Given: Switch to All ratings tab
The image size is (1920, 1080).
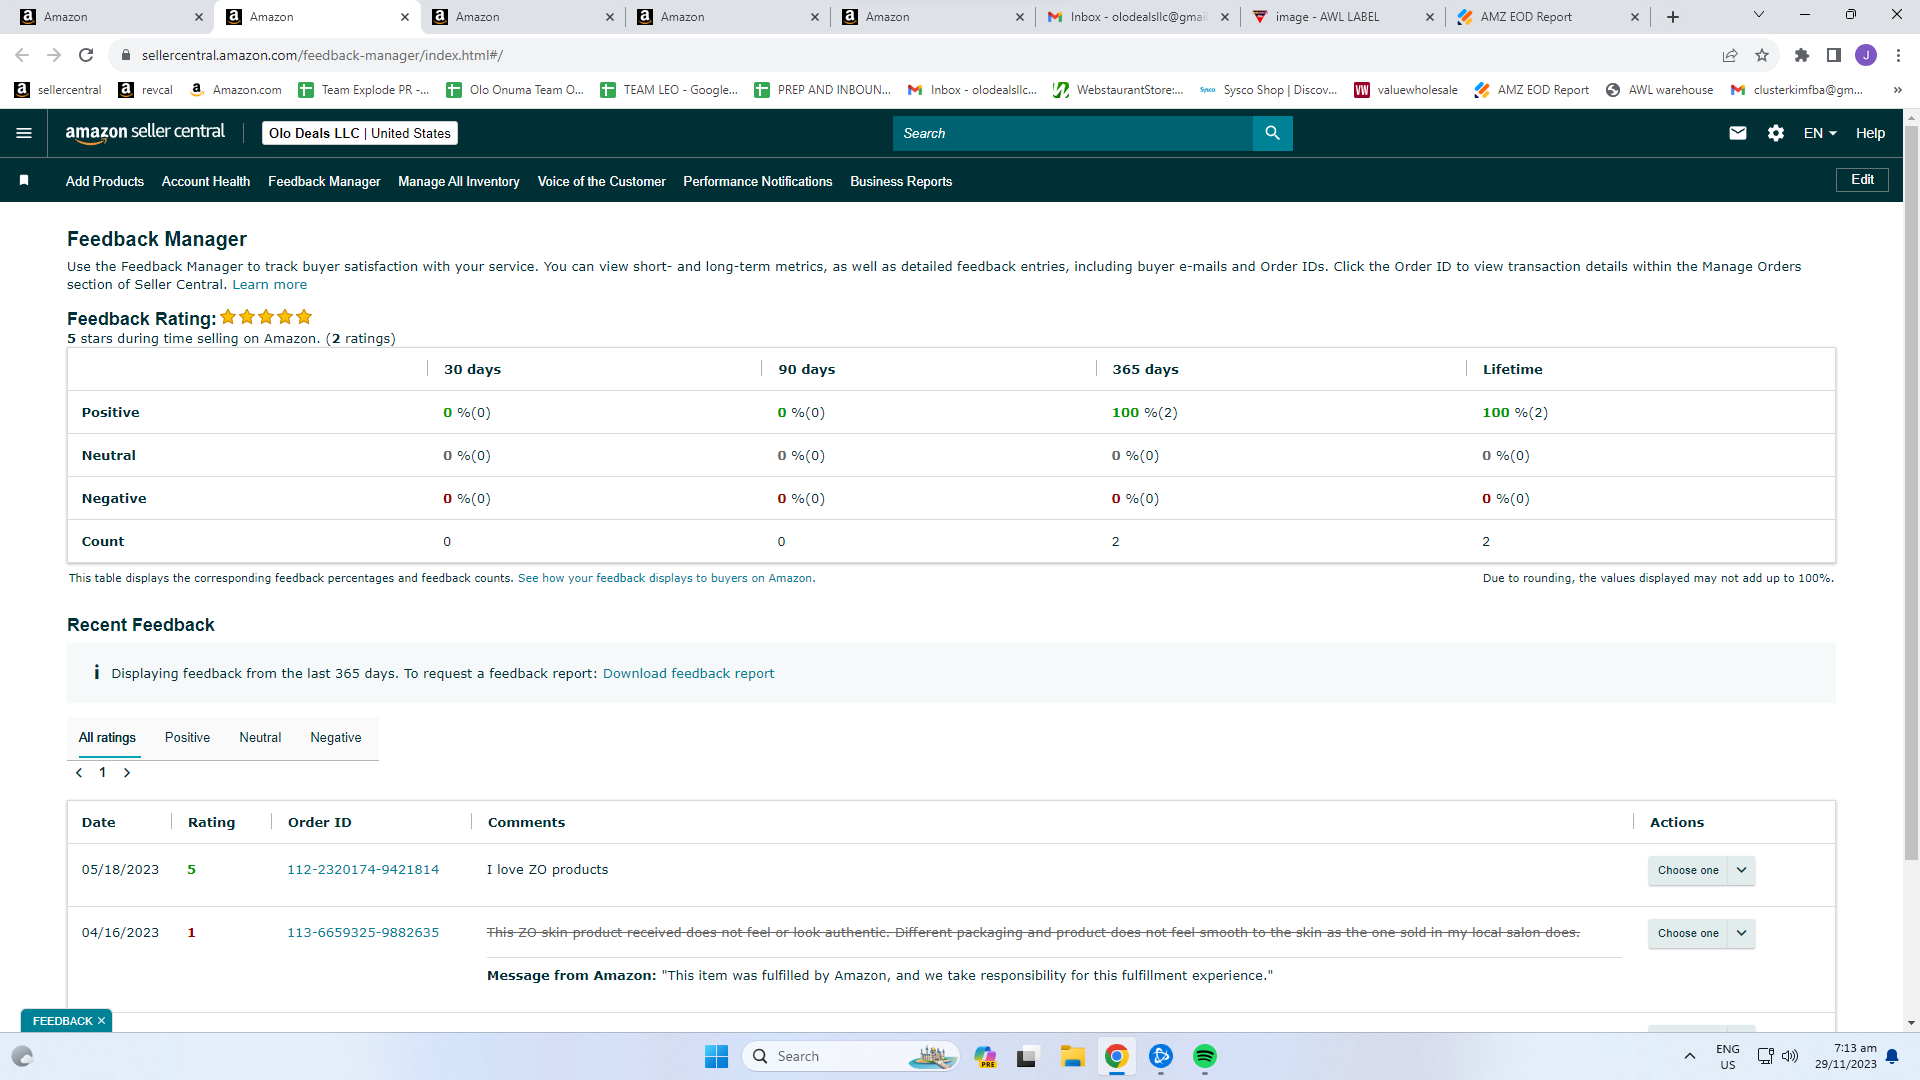Looking at the screenshot, I should [x=107, y=738].
